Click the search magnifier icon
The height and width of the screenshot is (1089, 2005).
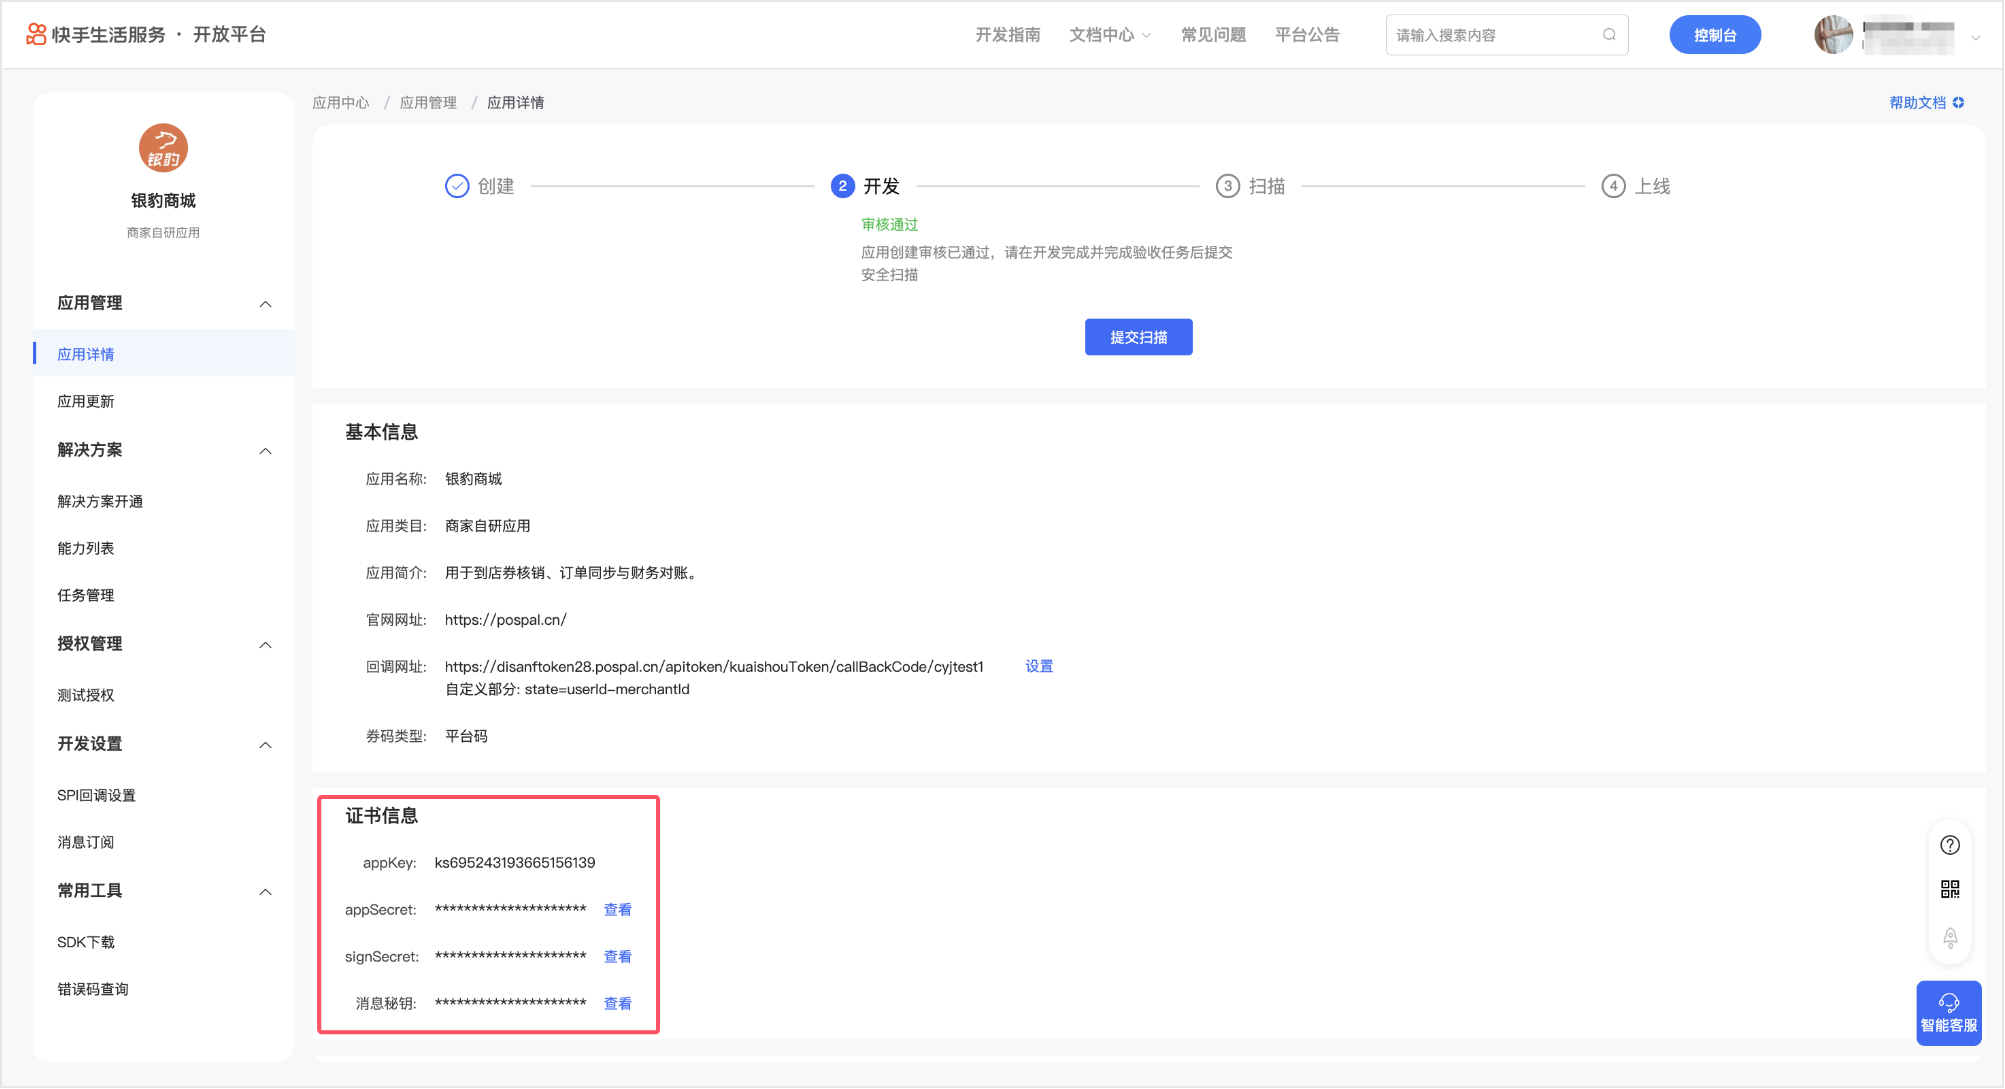[1609, 35]
